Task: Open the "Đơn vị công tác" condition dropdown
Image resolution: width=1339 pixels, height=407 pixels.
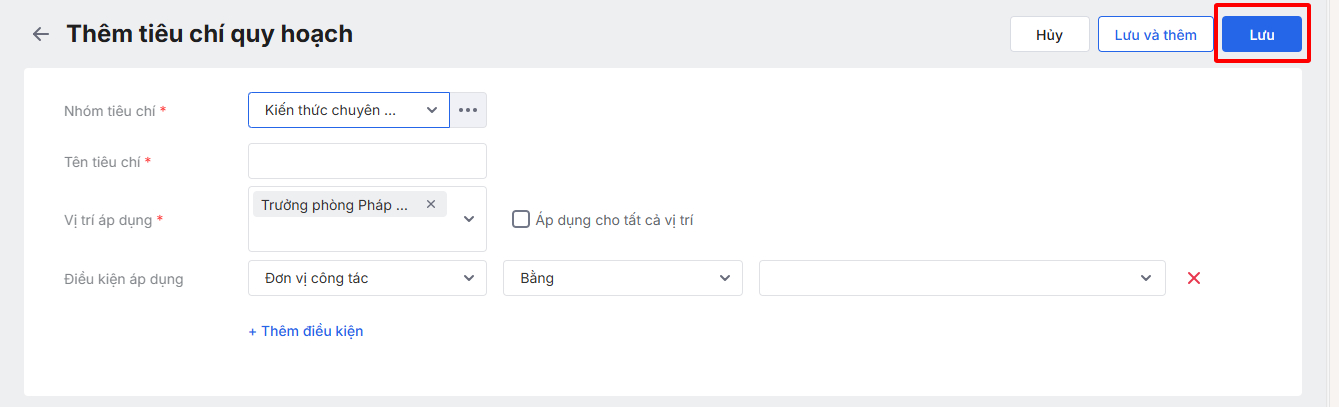Action: click(x=367, y=278)
